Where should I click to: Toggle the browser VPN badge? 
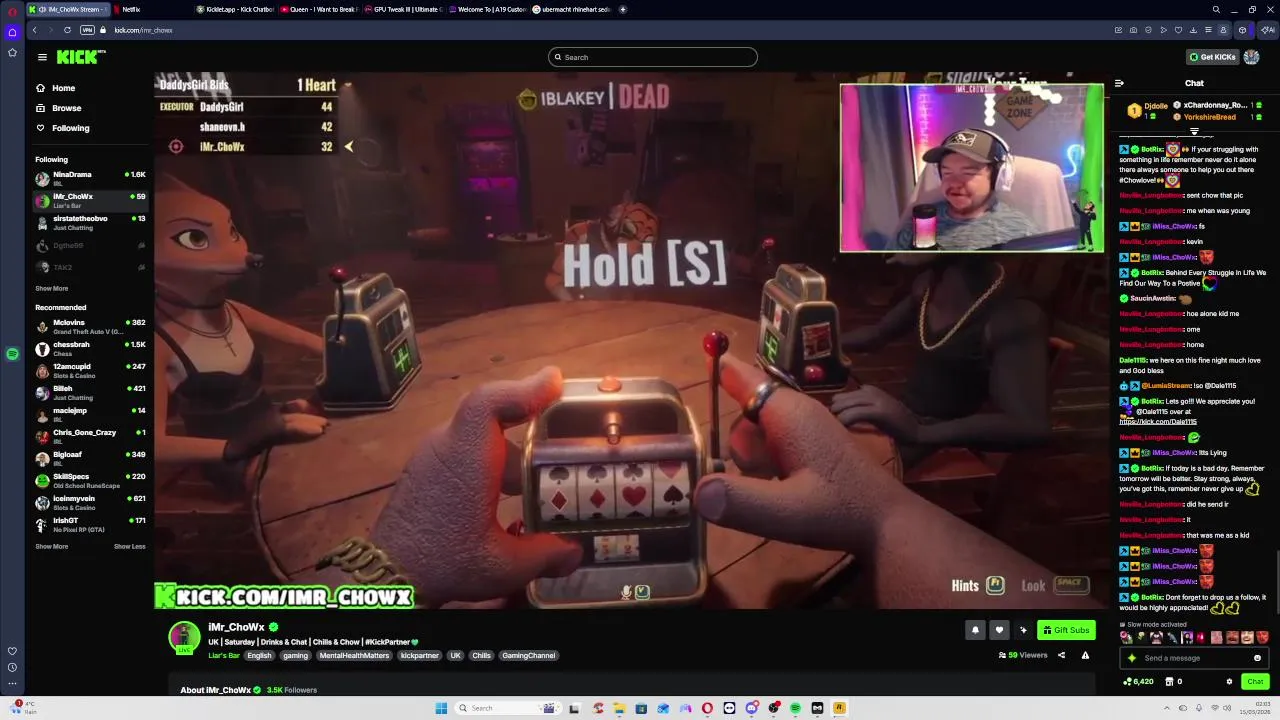(x=87, y=30)
